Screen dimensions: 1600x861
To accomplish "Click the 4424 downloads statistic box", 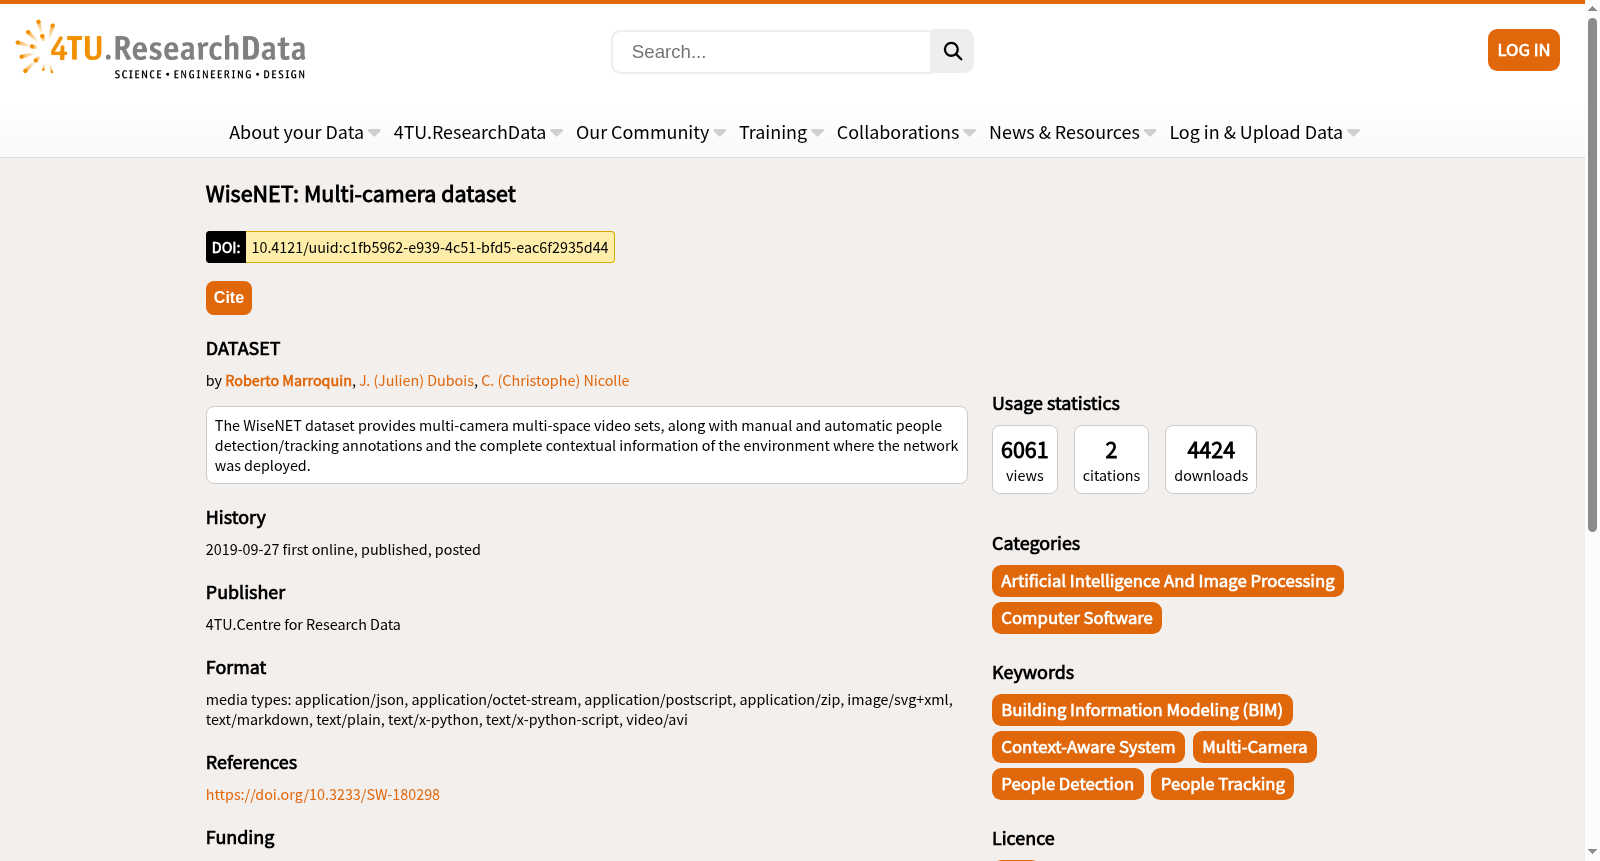I will pyautogui.click(x=1211, y=460).
